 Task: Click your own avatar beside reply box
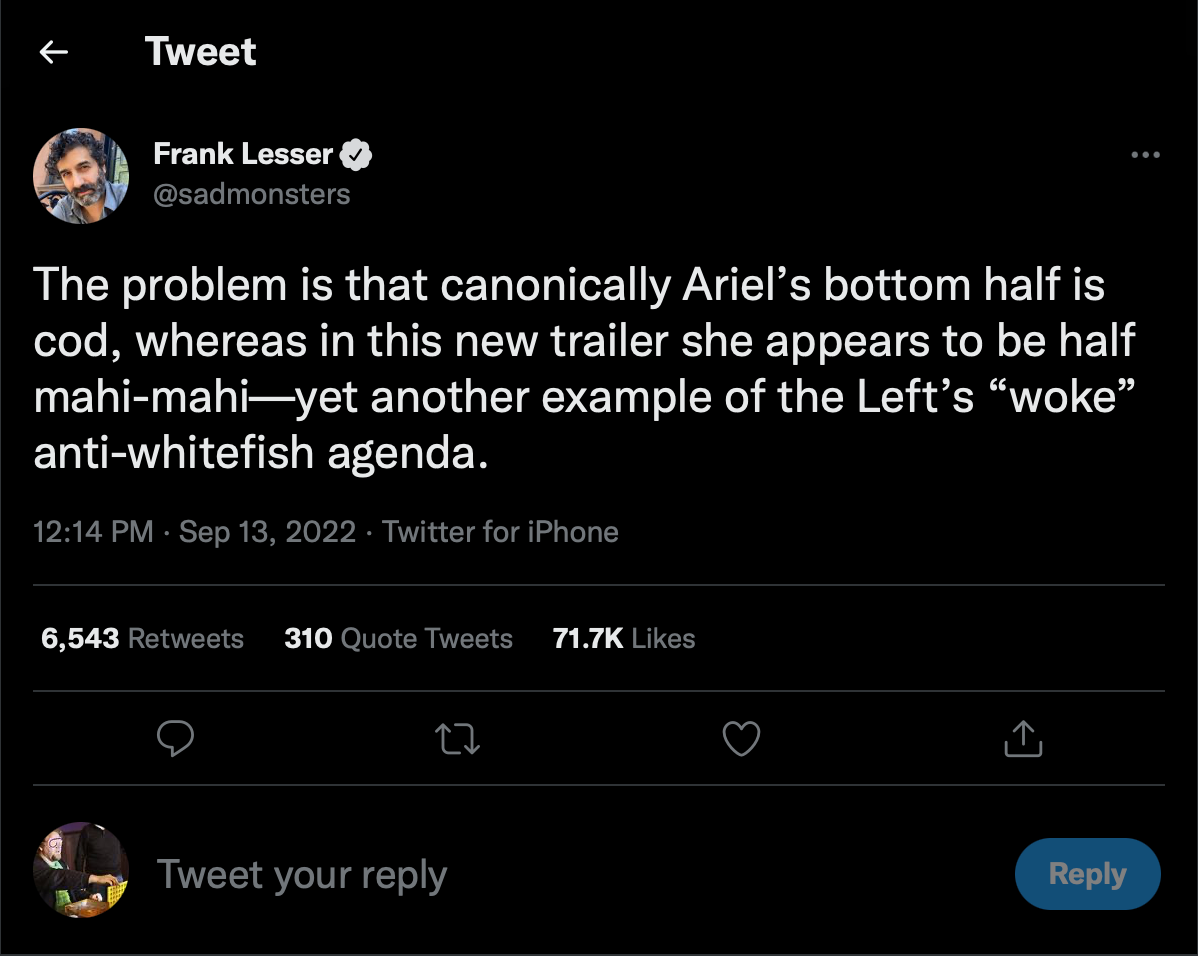click(x=81, y=870)
